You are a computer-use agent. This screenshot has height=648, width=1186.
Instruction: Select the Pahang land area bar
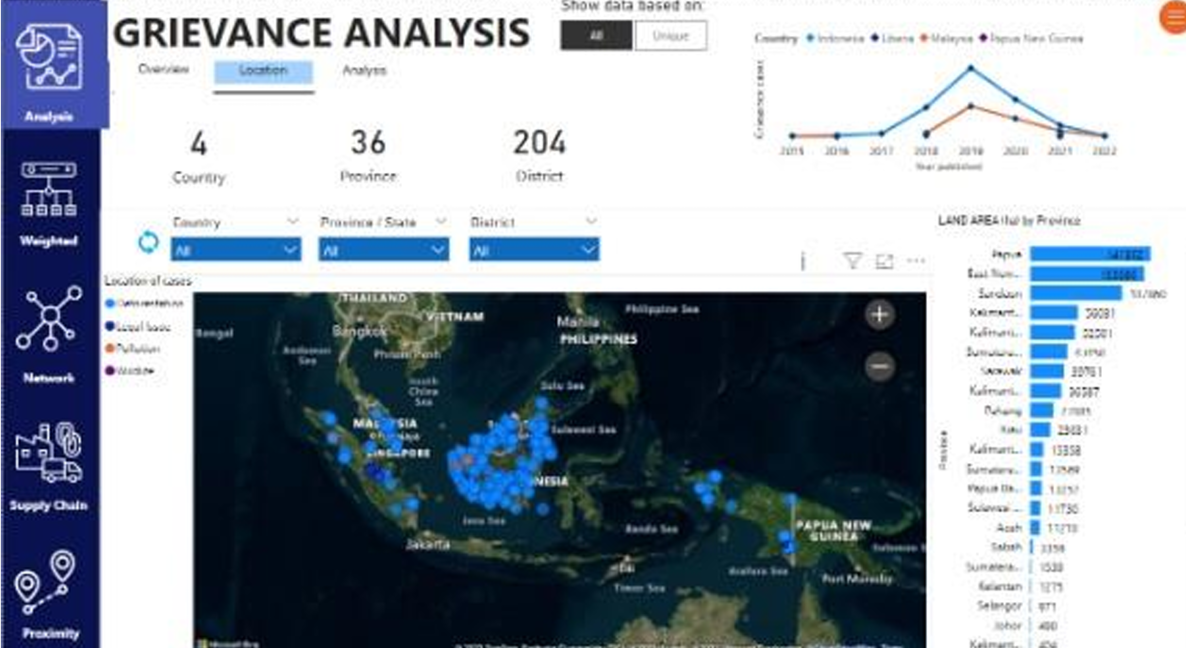point(1042,411)
